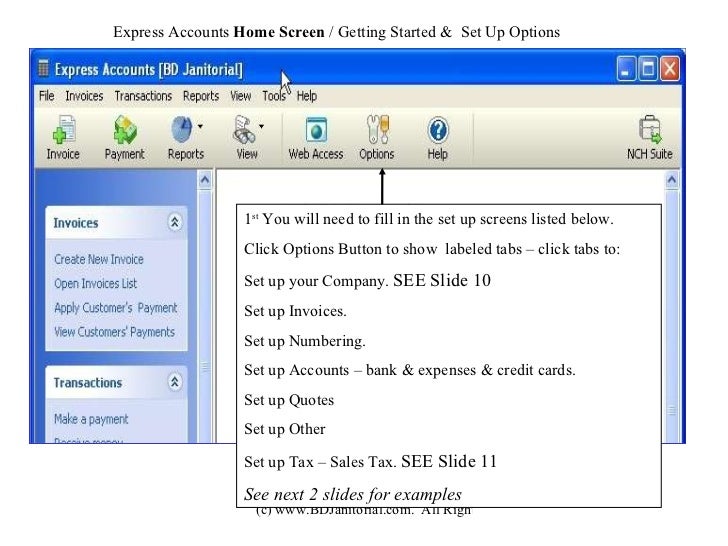This screenshot has width=728, height=546.
Task: Launch the NCH Suite toolbox icon
Action: pyautogui.click(x=650, y=130)
